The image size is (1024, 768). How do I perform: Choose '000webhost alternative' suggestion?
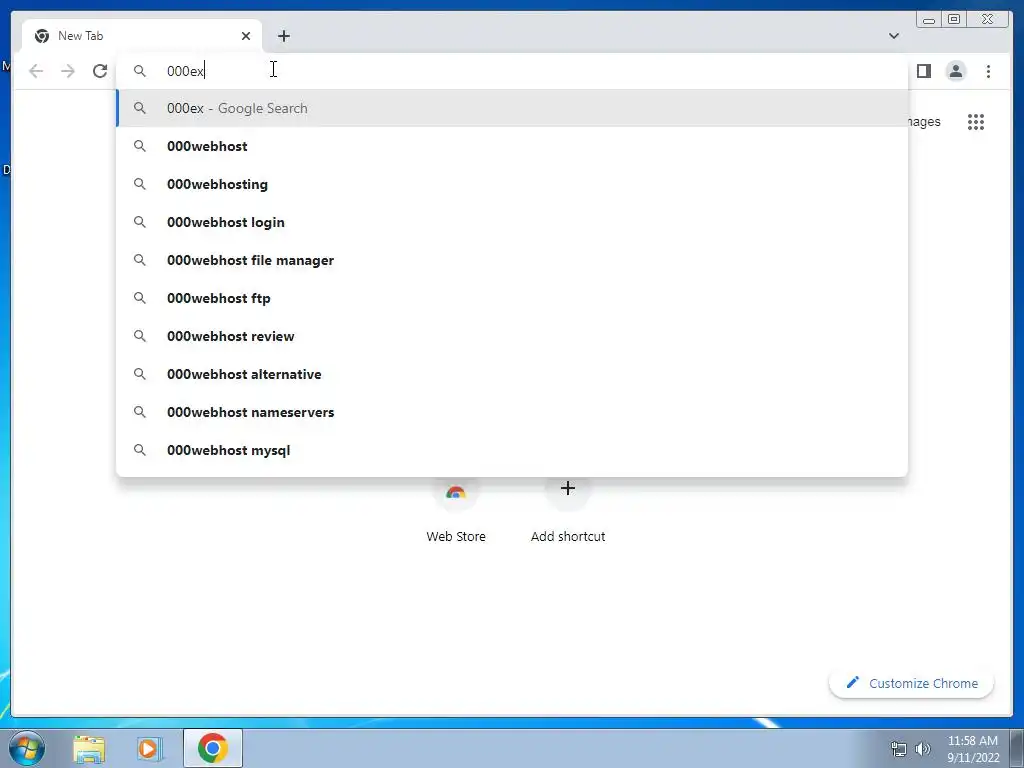click(512, 374)
